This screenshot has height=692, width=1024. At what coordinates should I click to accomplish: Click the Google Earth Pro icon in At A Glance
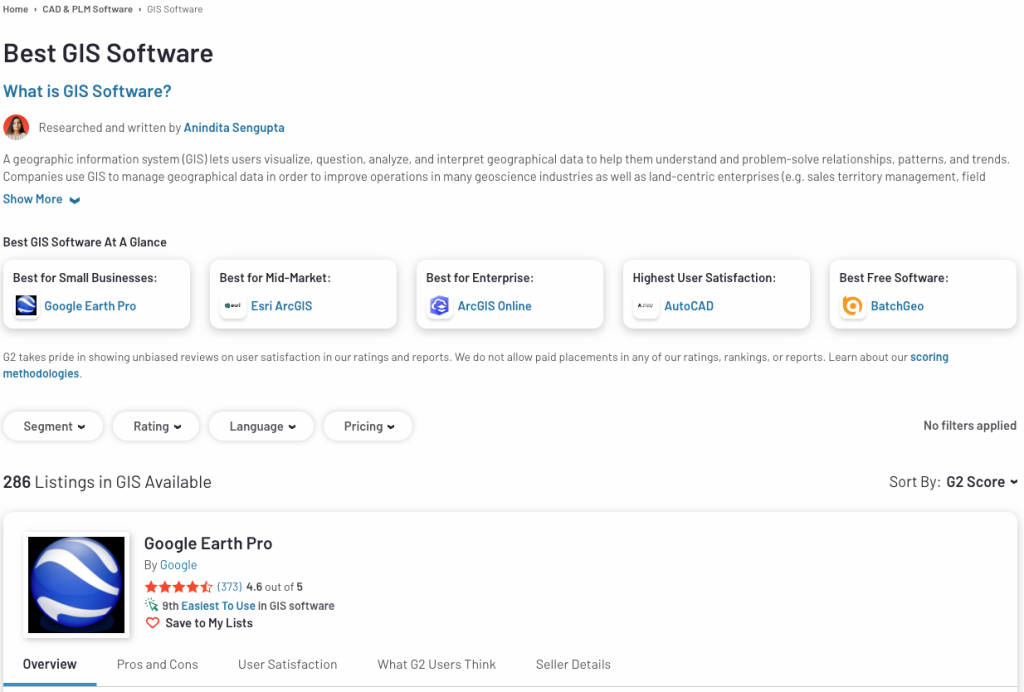pos(26,306)
